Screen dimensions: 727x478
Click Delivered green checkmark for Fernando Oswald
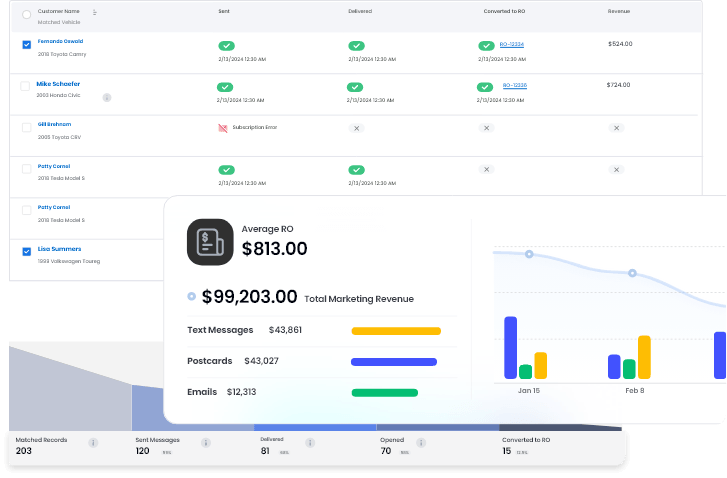357,46
